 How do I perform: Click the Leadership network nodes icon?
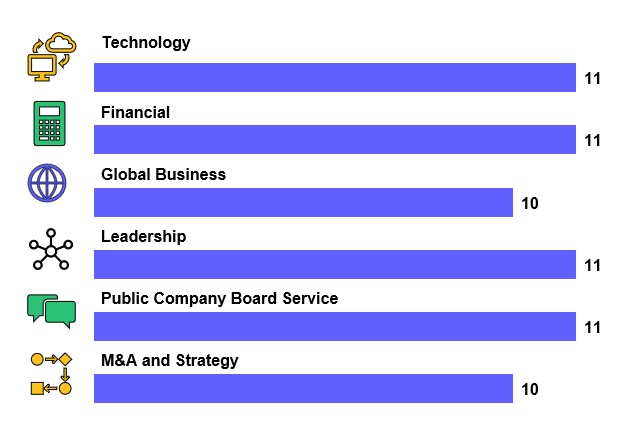(x=50, y=250)
